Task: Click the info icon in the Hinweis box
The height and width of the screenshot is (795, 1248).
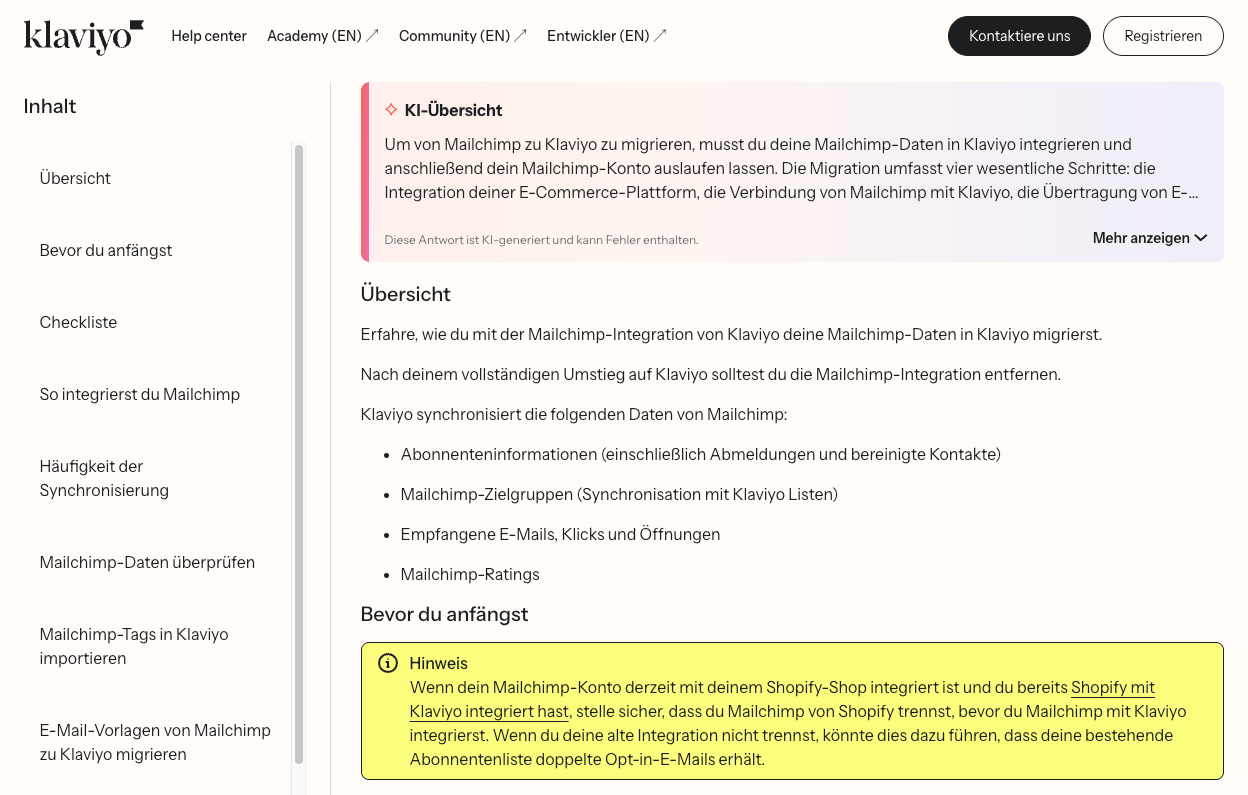Action: pos(387,662)
